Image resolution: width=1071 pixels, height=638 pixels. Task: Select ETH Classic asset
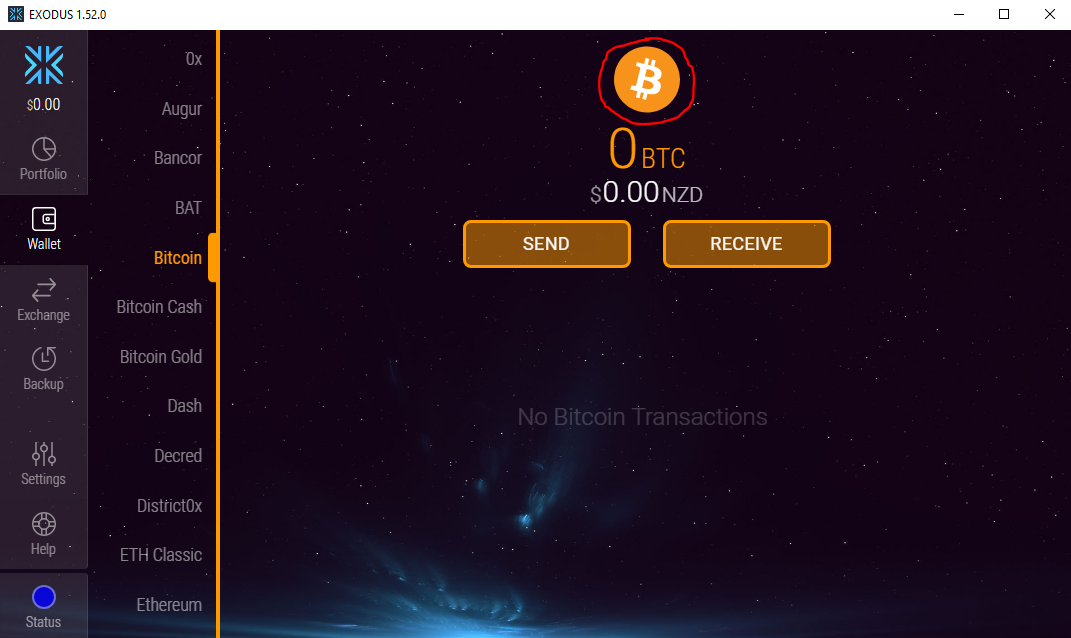(161, 555)
